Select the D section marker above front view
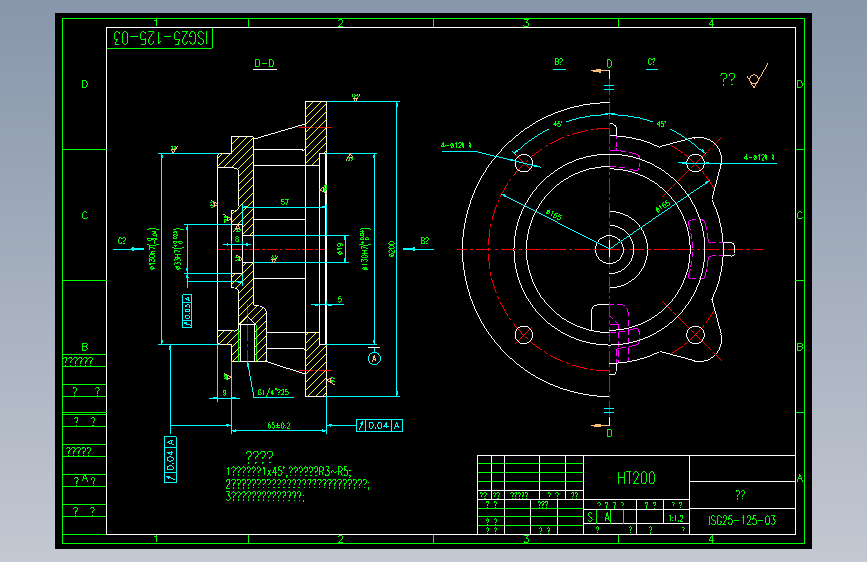The width and height of the screenshot is (867, 562). tap(609, 64)
